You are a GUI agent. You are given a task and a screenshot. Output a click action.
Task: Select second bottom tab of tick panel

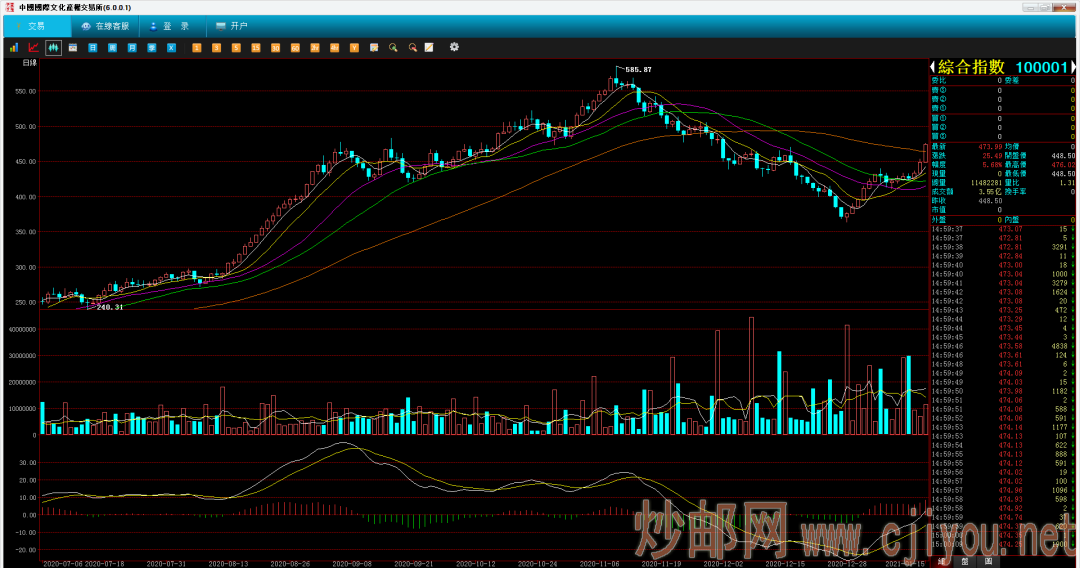click(965, 561)
